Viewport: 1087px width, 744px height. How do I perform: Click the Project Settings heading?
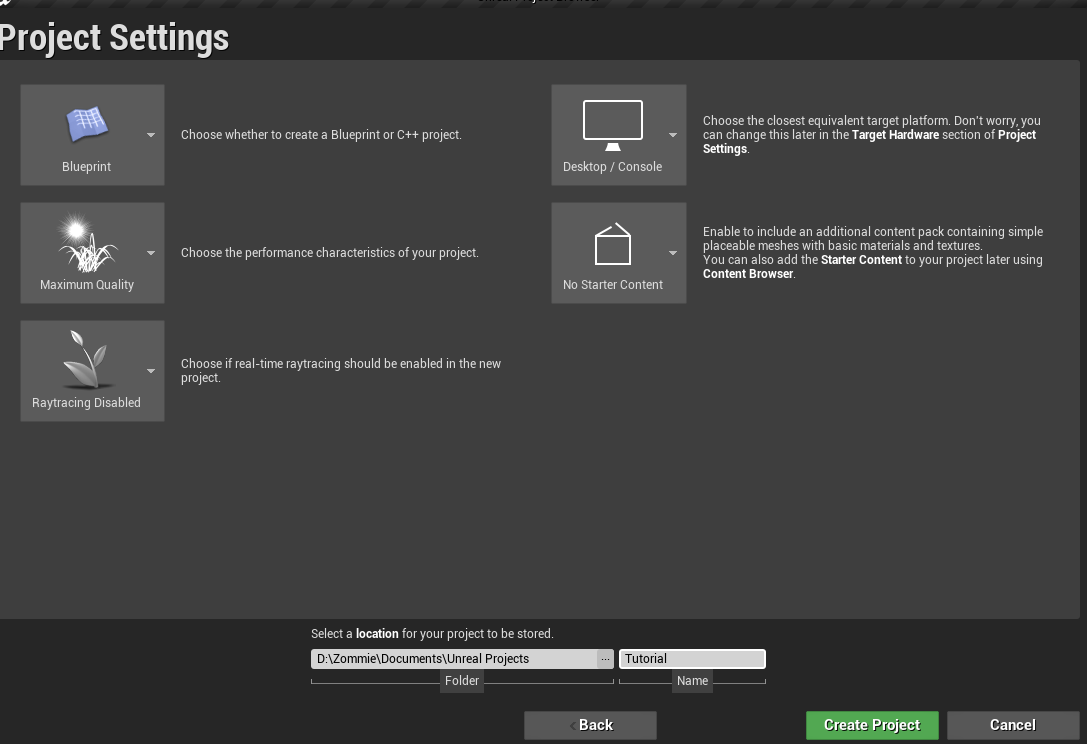coord(114,37)
